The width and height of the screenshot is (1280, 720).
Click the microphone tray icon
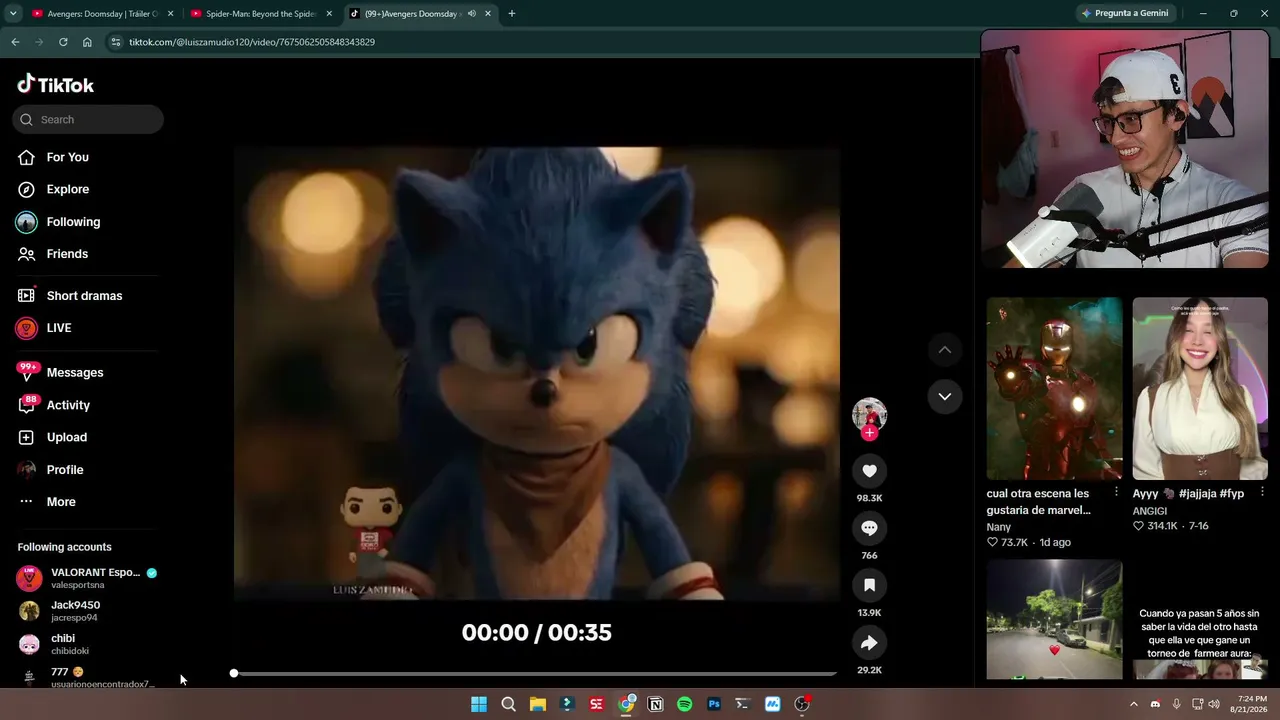pyautogui.click(x=1177, y=704)
